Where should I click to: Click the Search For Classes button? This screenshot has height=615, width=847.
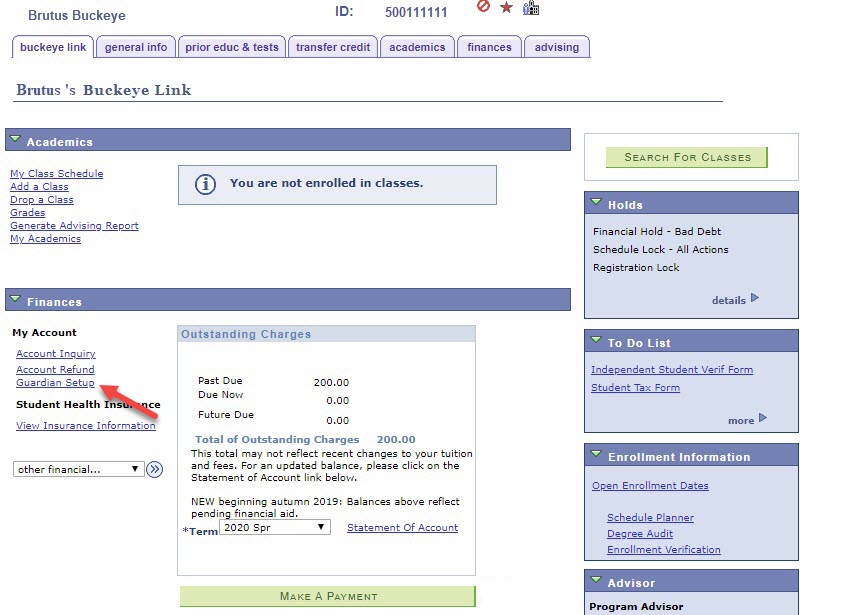(x=687, y=157)
